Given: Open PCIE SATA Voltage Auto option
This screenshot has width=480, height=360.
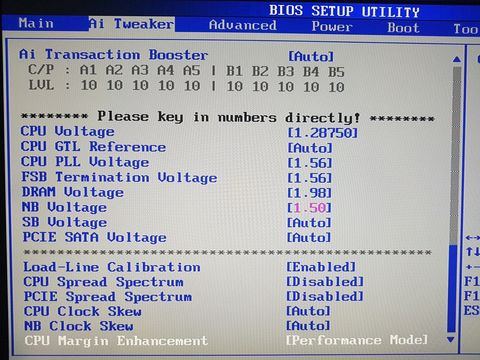Looking at the screenshot, I should click(309, 238).
